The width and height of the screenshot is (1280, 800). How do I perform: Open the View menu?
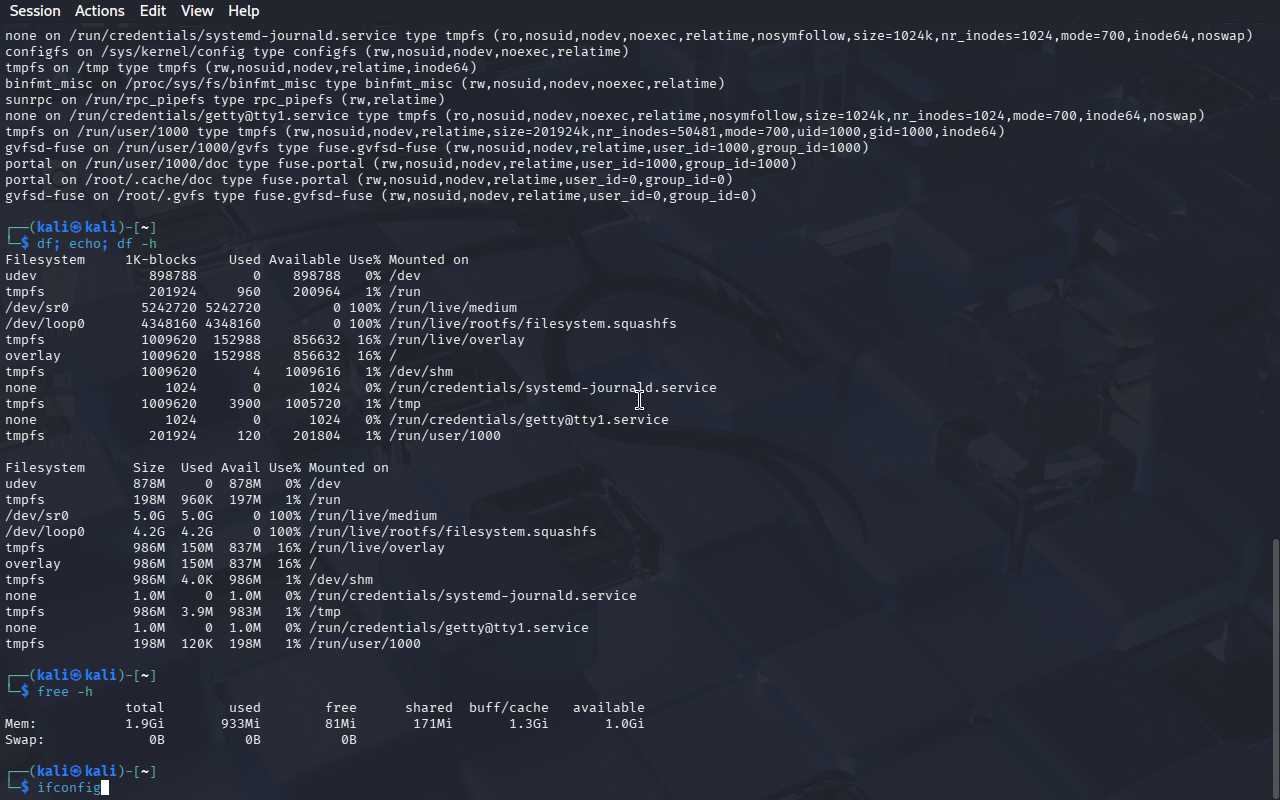(197, 11)
